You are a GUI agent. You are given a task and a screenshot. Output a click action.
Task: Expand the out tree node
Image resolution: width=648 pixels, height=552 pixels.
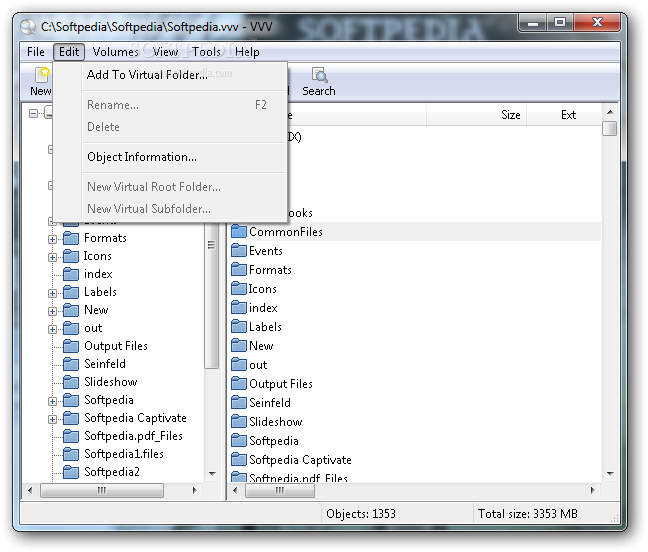[52, 329]
